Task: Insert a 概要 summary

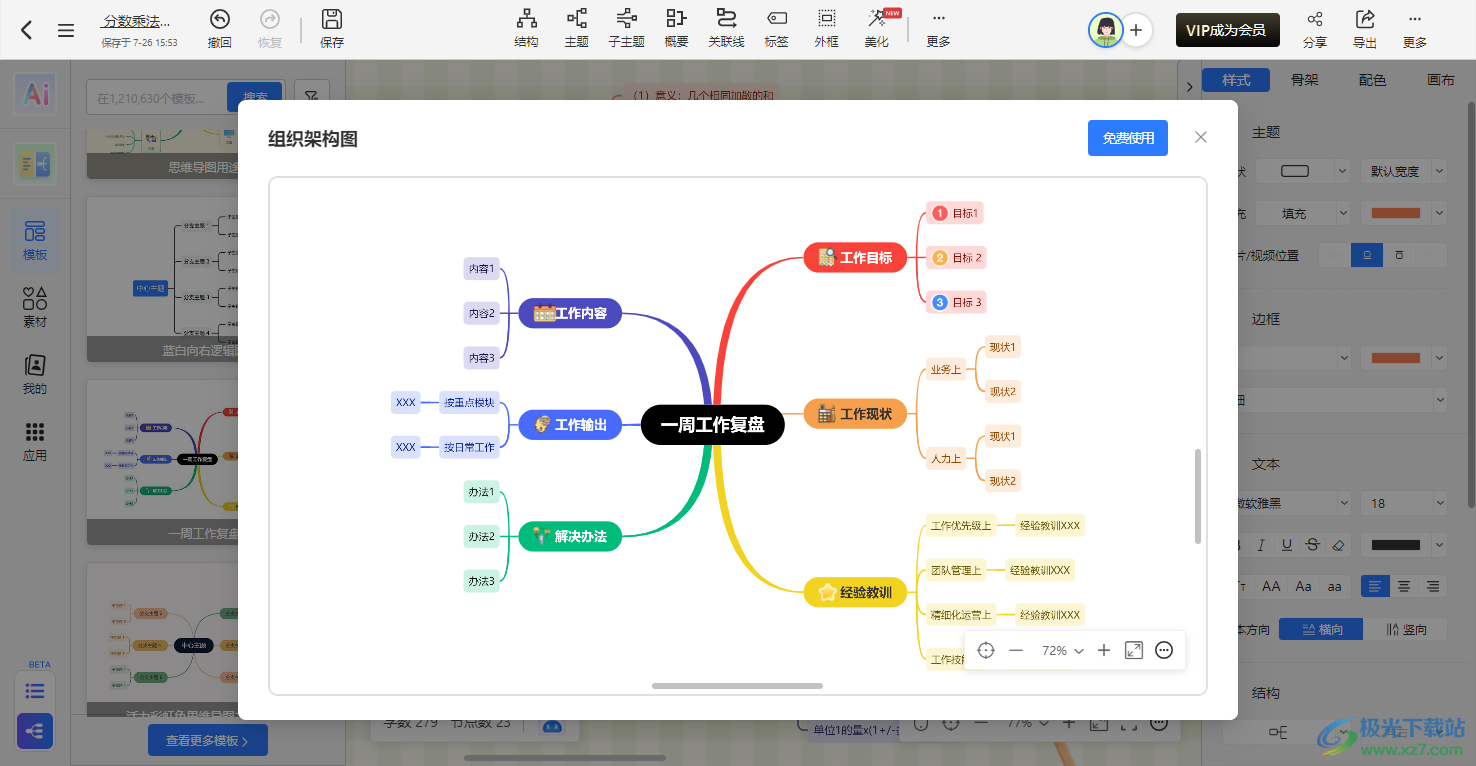Action: pyautogui.click(x=677, y=29)
